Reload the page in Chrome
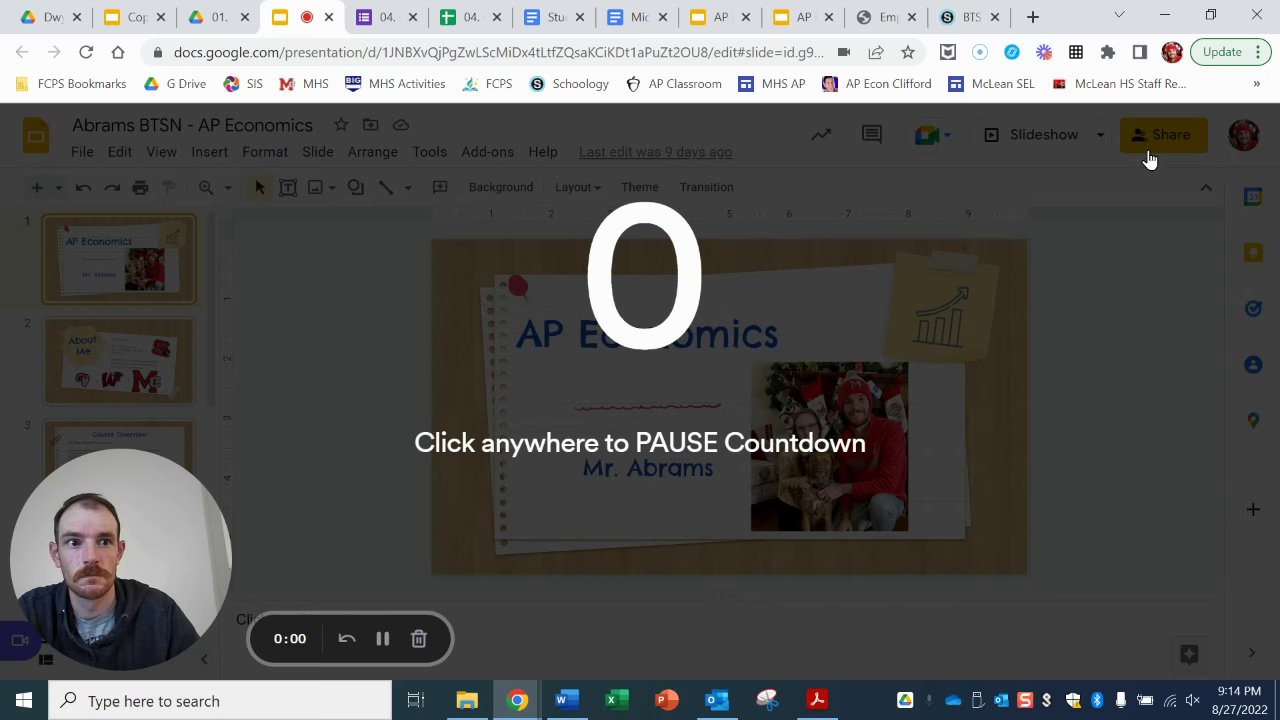 (86, 52)
